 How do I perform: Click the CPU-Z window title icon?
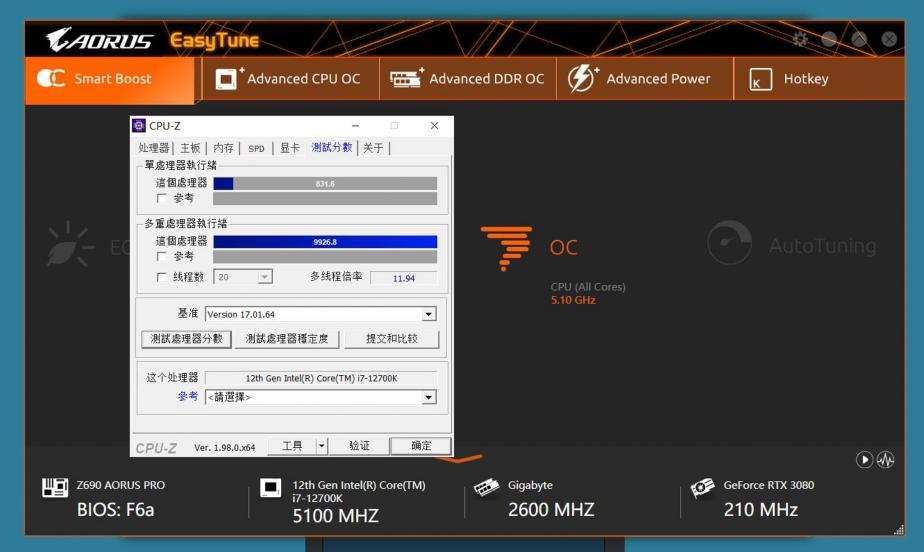[139, 125]
